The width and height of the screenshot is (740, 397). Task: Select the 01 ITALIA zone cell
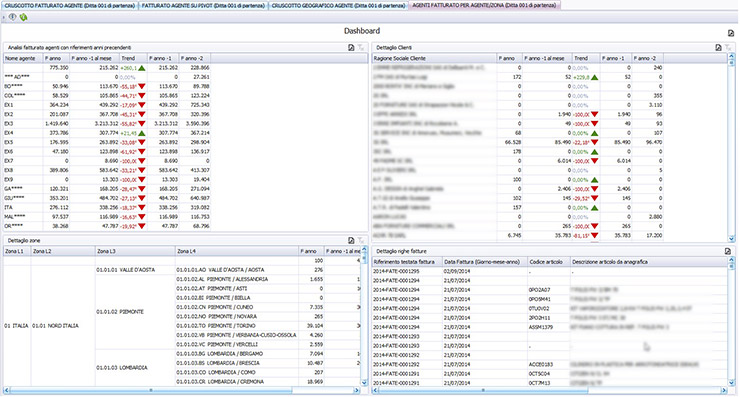pos(17,326)
